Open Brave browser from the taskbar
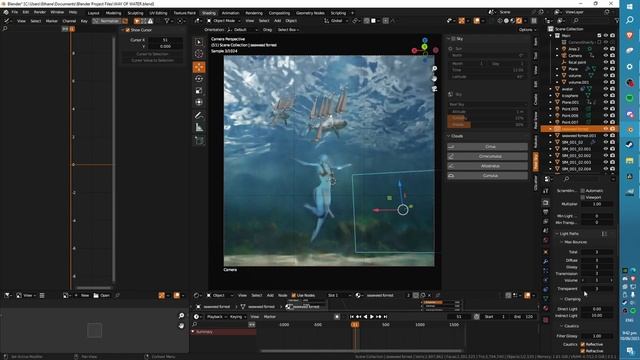Viewport: 640px width, 360px height. point(630,36)
